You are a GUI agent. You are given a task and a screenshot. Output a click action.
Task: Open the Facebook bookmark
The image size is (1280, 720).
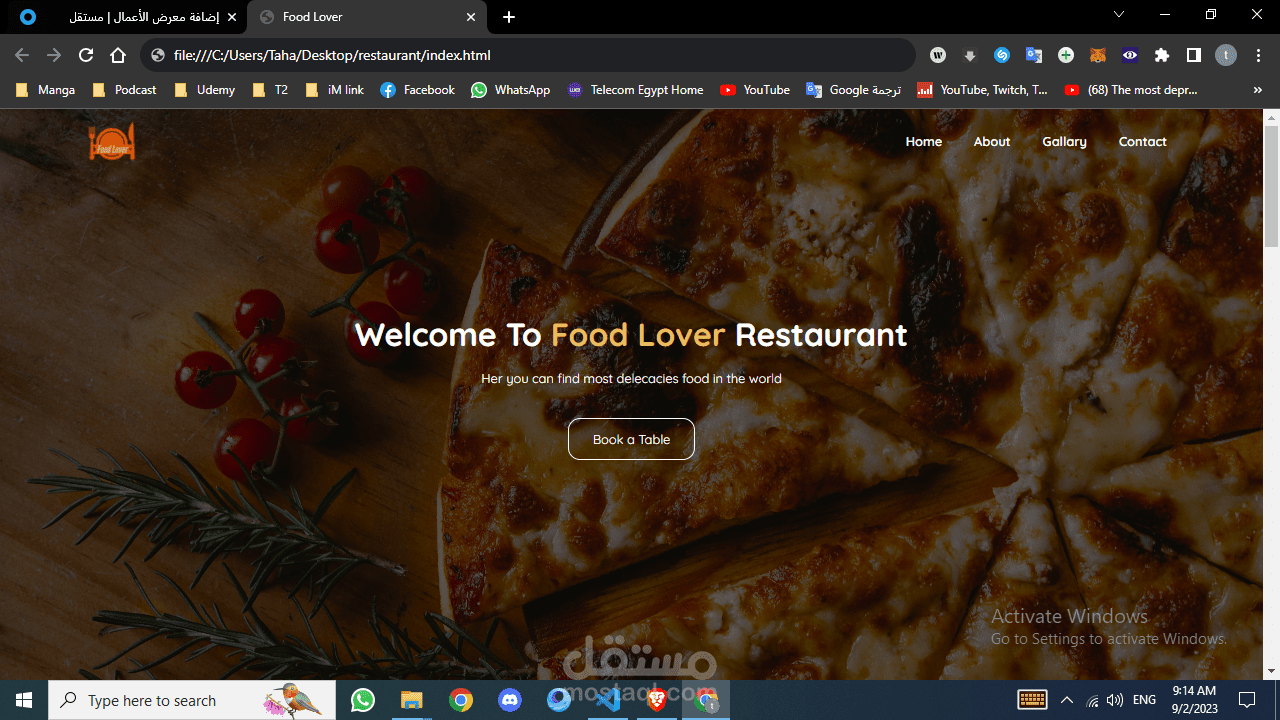417,90
